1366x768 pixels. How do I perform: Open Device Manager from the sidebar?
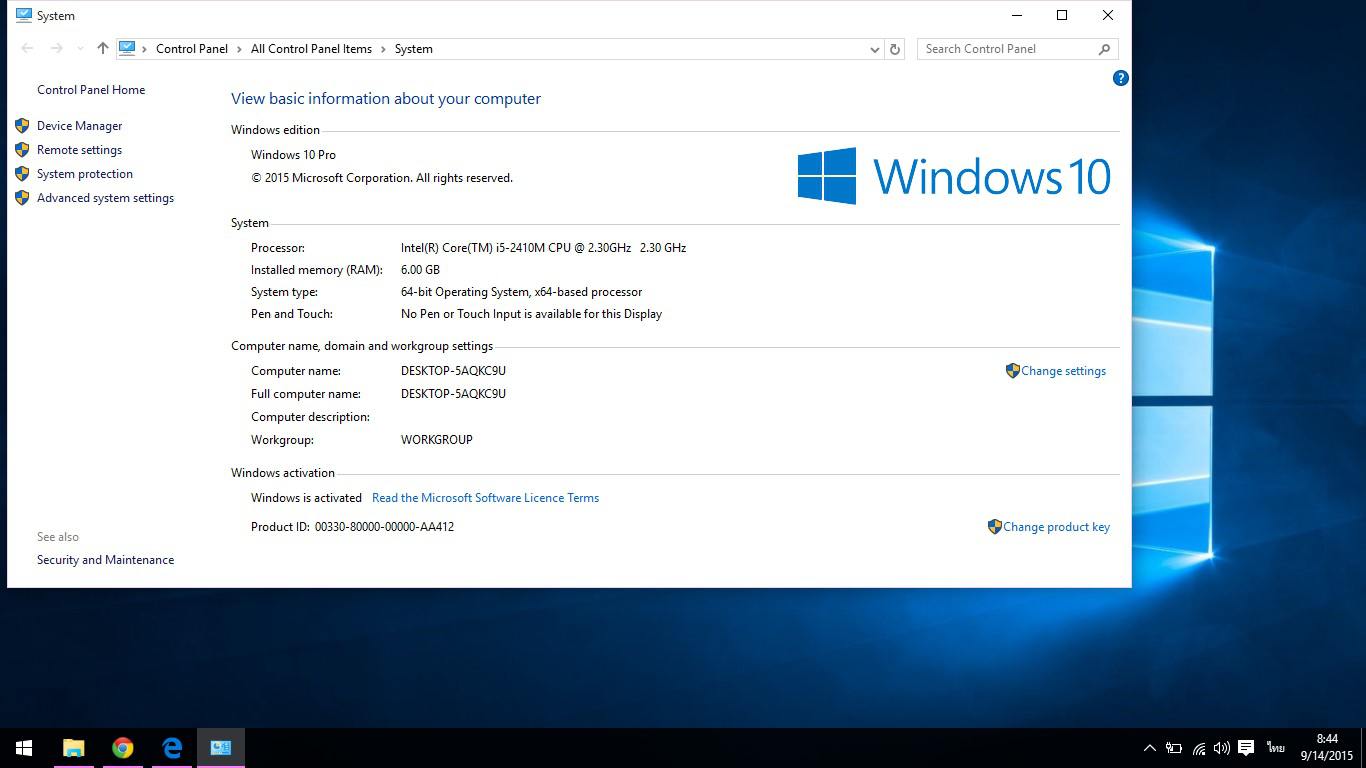tap(79, 126)
